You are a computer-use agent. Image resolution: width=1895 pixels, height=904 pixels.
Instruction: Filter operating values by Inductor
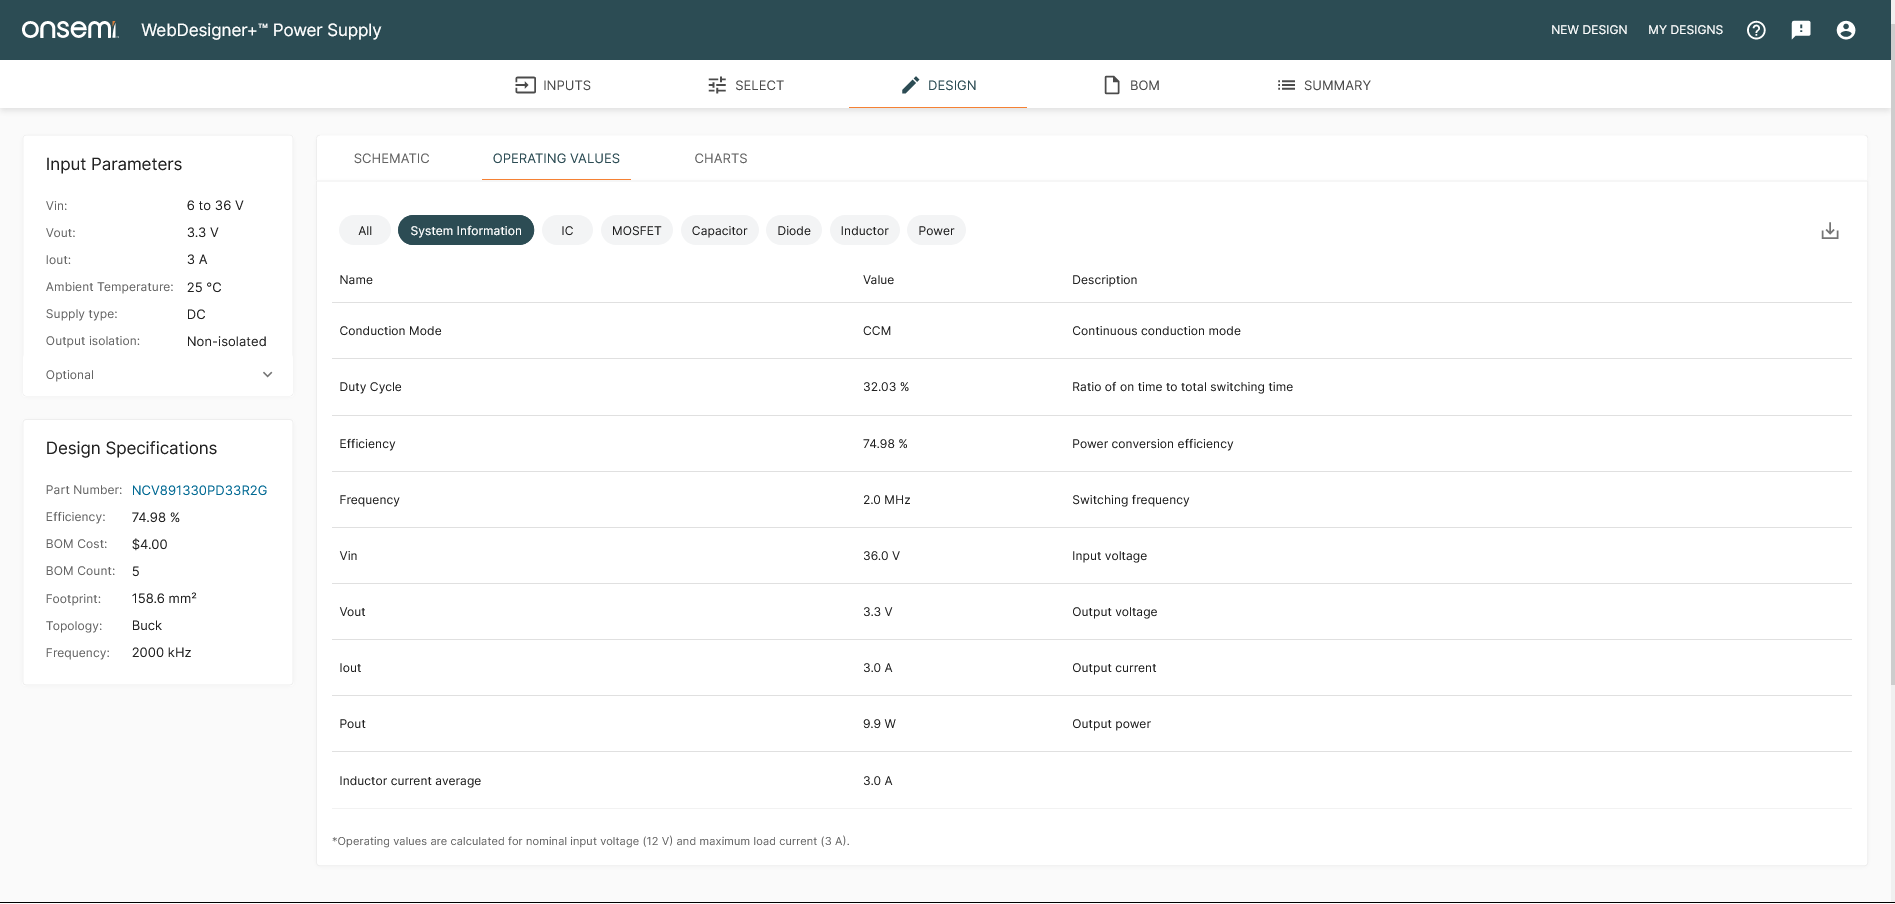864,231
